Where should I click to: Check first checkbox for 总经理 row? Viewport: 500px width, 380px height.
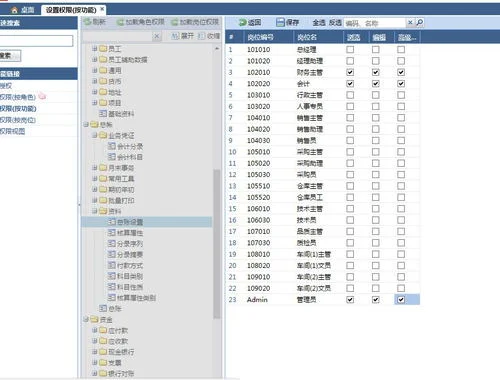(350, 49)
